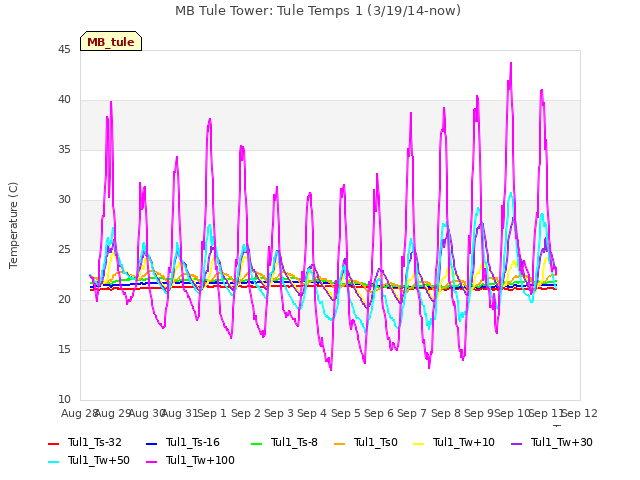
Task: Click y-axis tick label 20
Action: (x=64, y=300)
